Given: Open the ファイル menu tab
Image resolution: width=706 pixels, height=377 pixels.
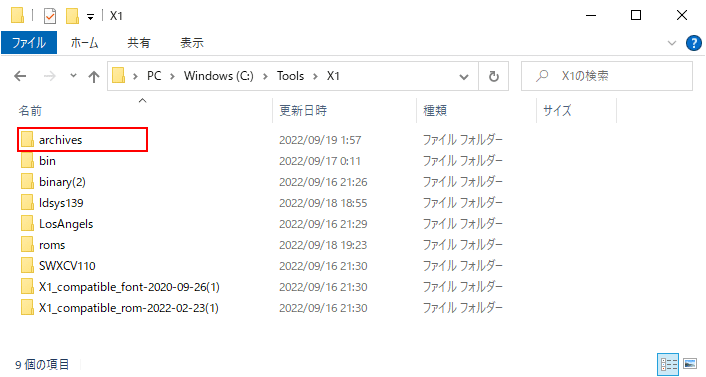Looking at the screenshot, I should point(29,43).
